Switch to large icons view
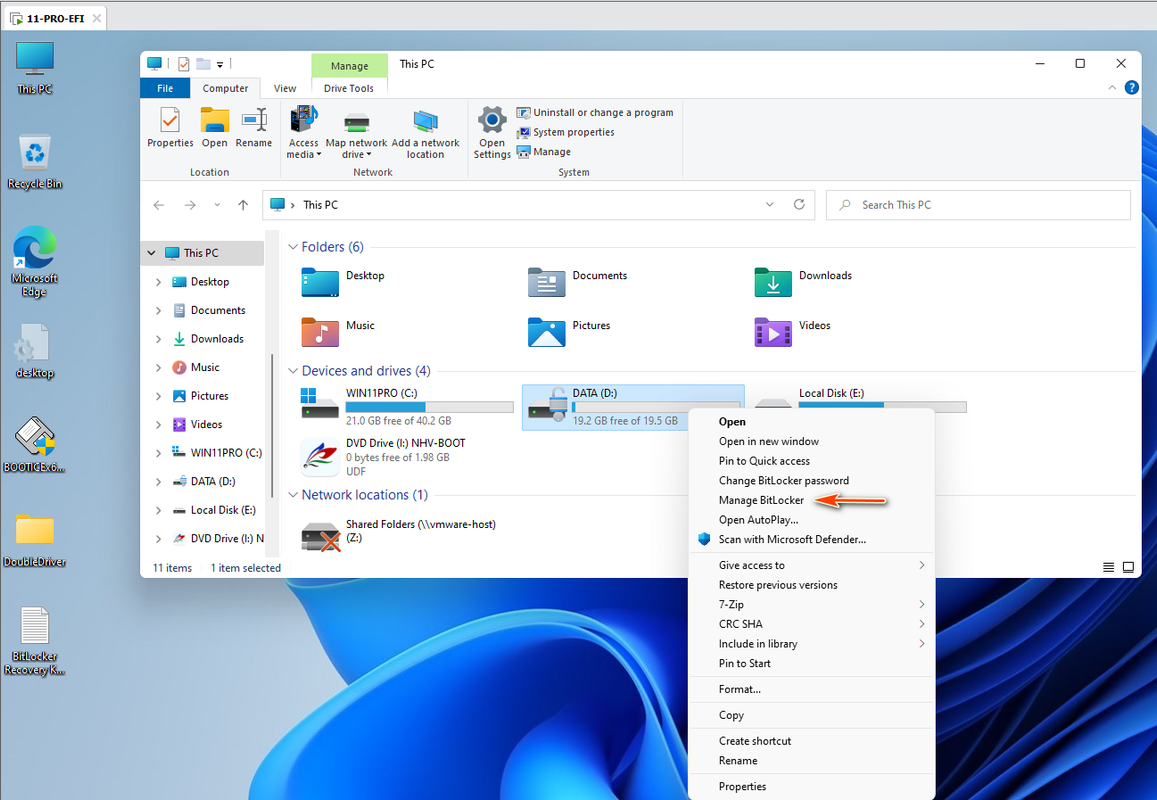This screenshot has height=800, width=1157. (x=1128, y=567)
